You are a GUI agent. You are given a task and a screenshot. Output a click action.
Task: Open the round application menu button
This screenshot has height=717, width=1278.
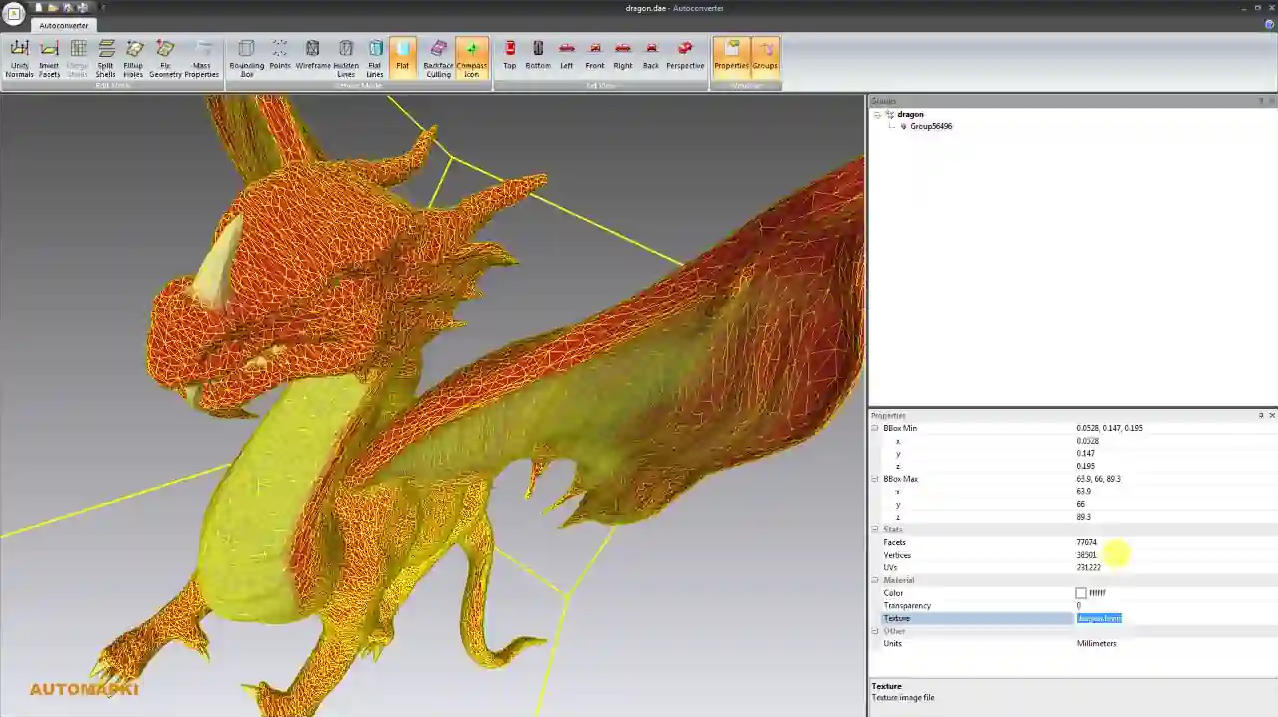coord(14,13)
